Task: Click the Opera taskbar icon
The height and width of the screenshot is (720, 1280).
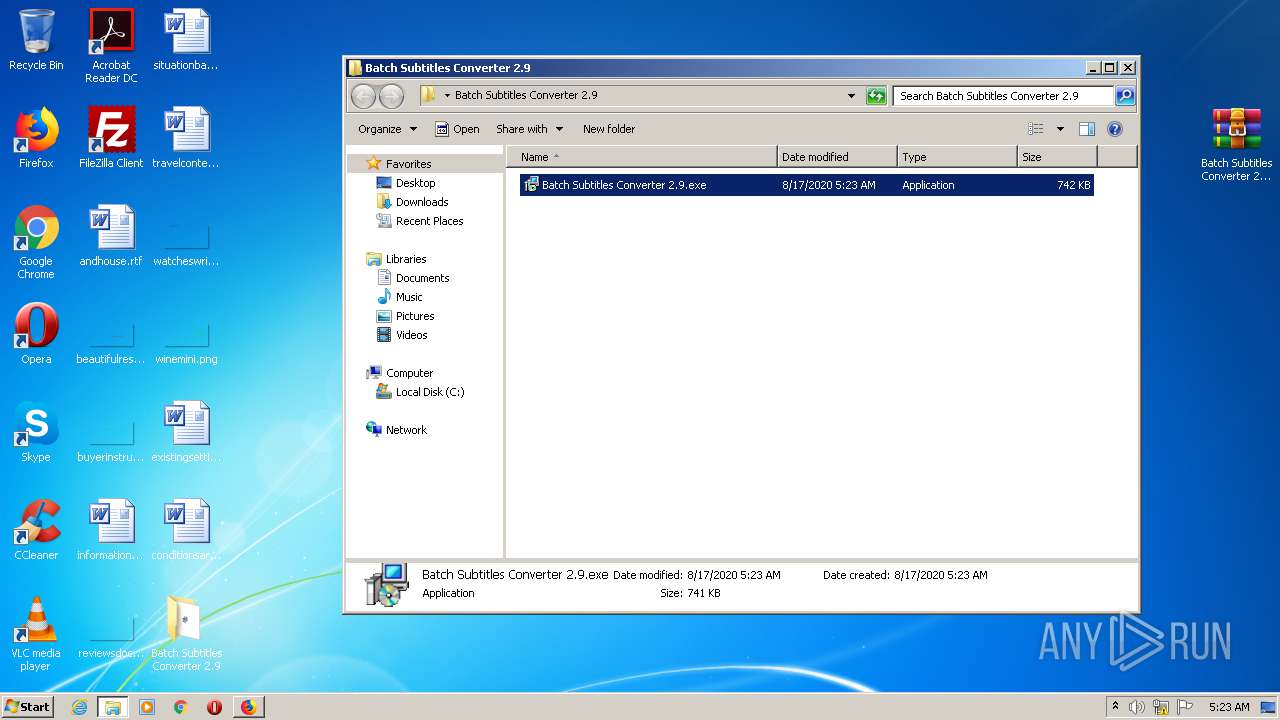Action: (214, 707)
